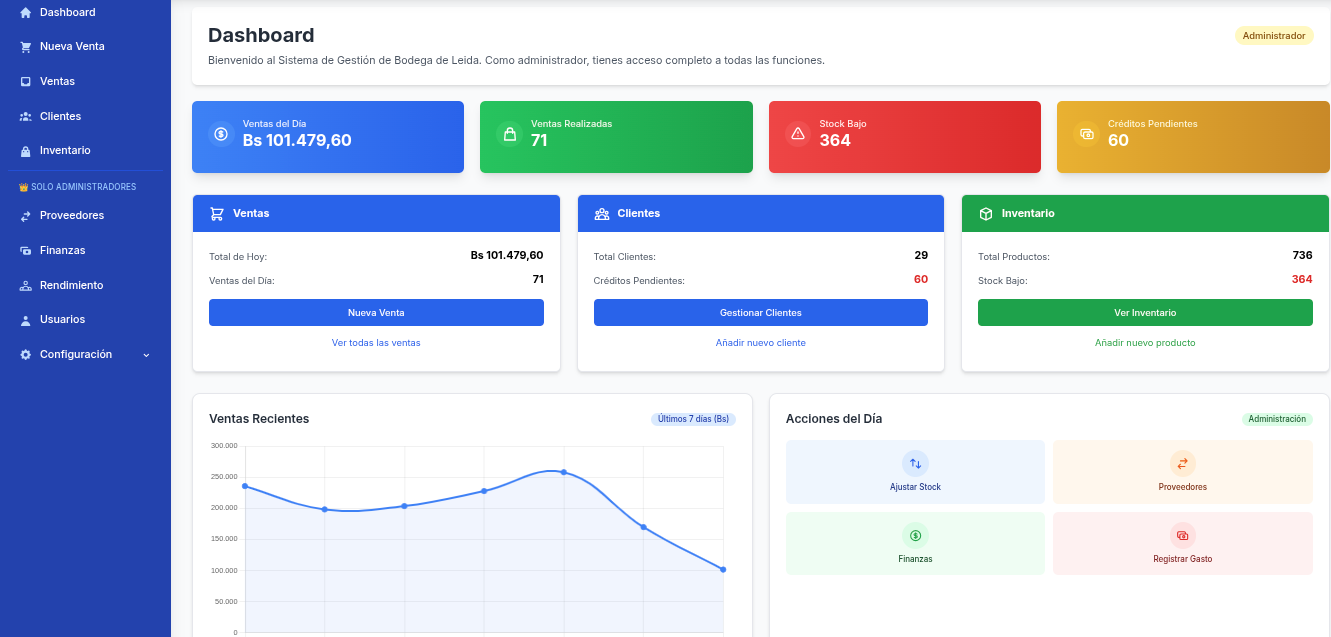Click the Proveedores swap icon in Acciones
Screen dimensions: 1331x637
1183,463
